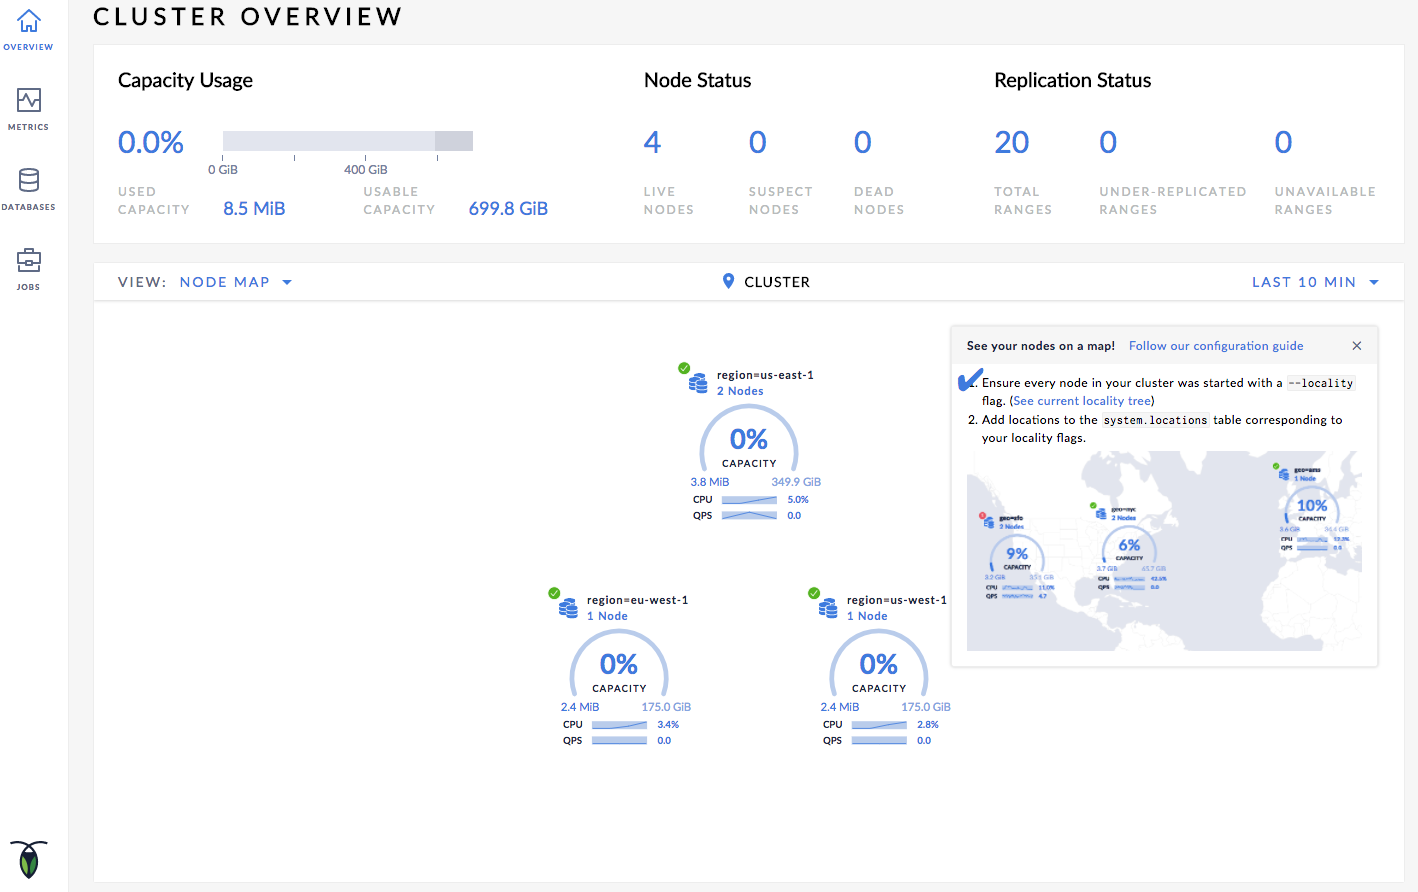
Task: Open the See current locality tree link
Action: point(1082,400)
